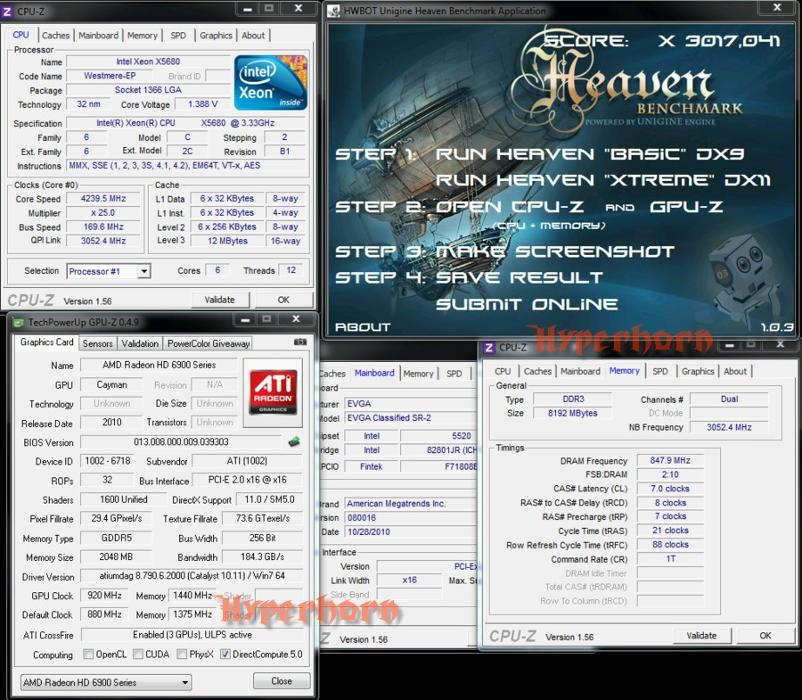
Task: Select Mainboard tab in middle CPU-Z window
Action: pos(374,373)
